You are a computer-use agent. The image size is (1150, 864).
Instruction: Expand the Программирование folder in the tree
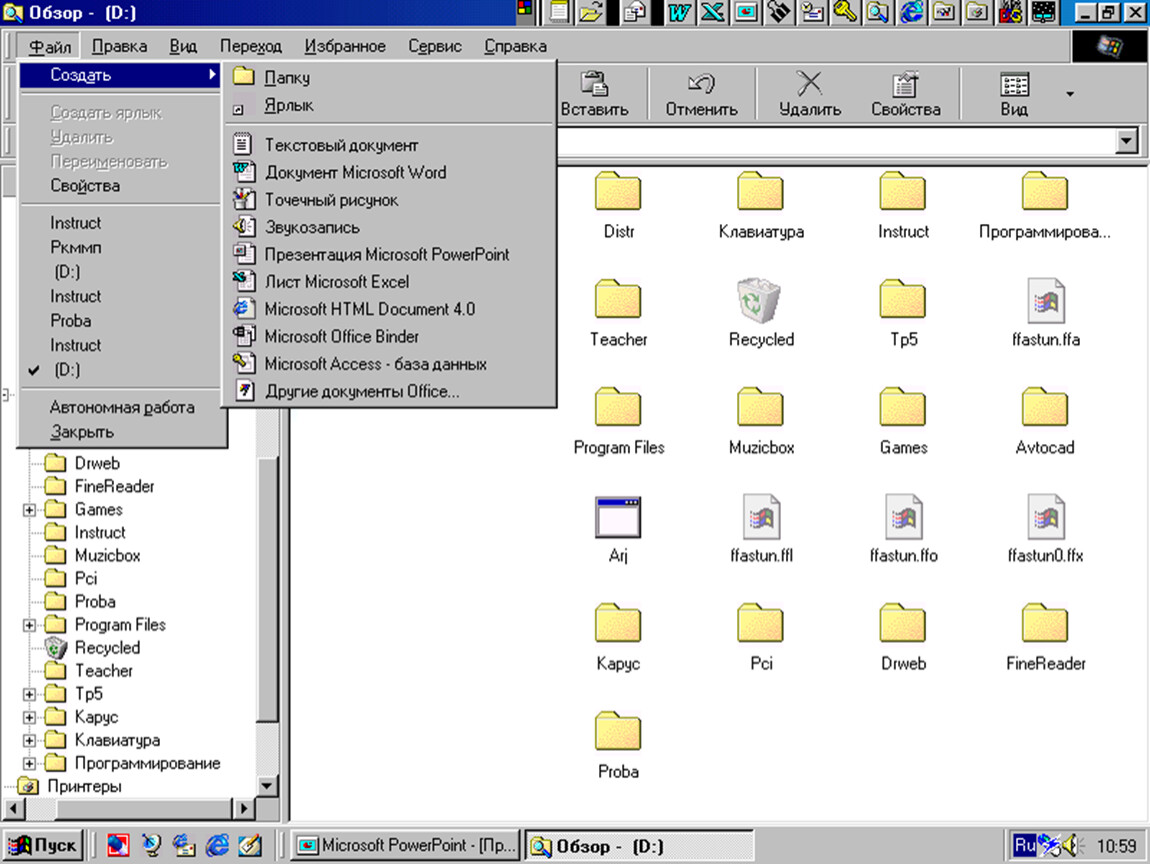click(29, 764)
